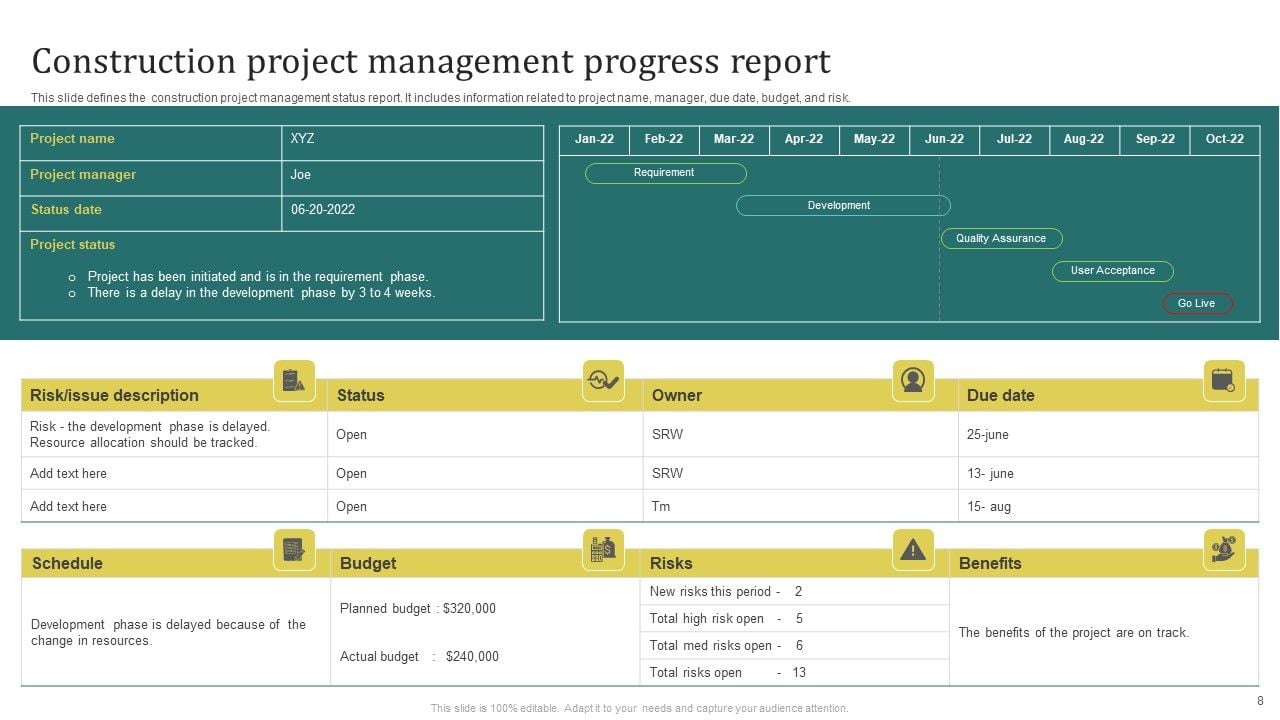The image size is (1280, 720).
Task: Click the Project manager label
Action: tap(83, 174)
